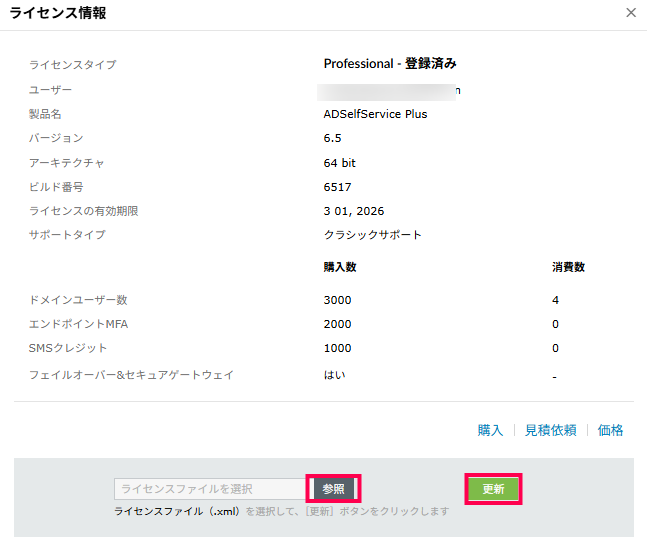This screenshot has height=549, width=647.
Task: Select the version value 6.5
Action: click(332, 138)
